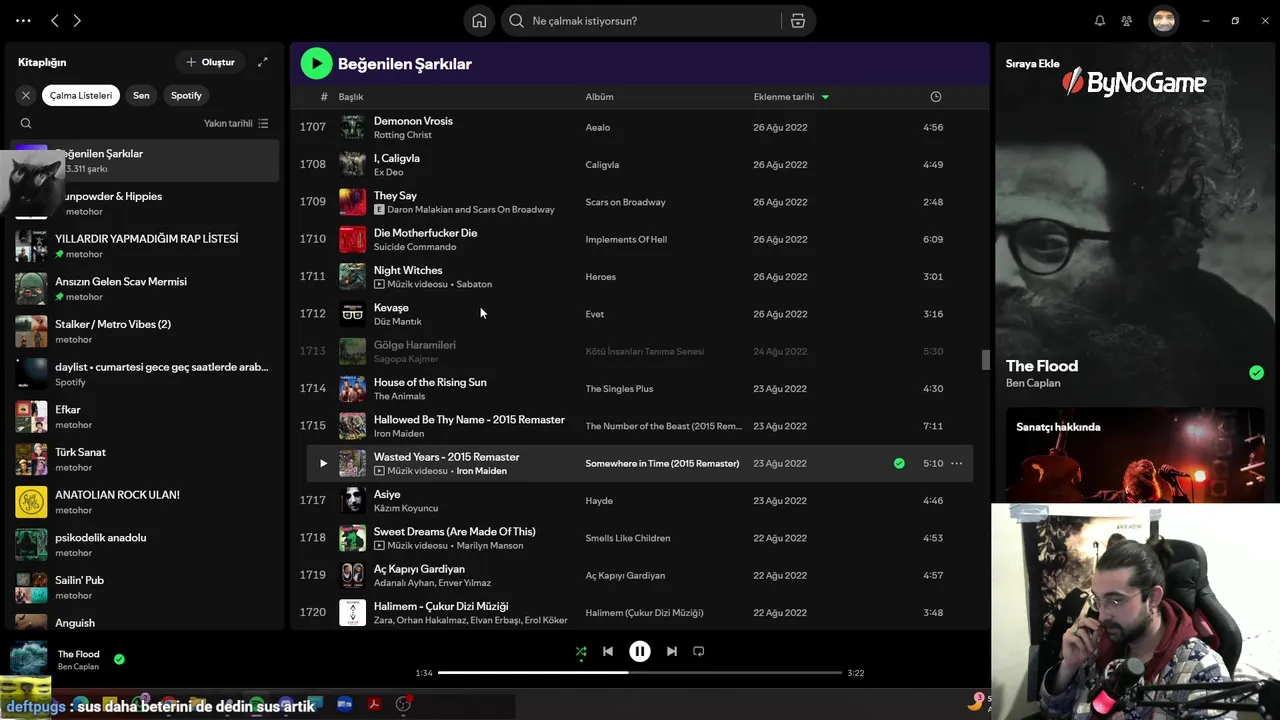The image size is (1280, 720).
Task: Open The Flood title in side panel
Action: pyautogui.click(x=1042, y=366)
